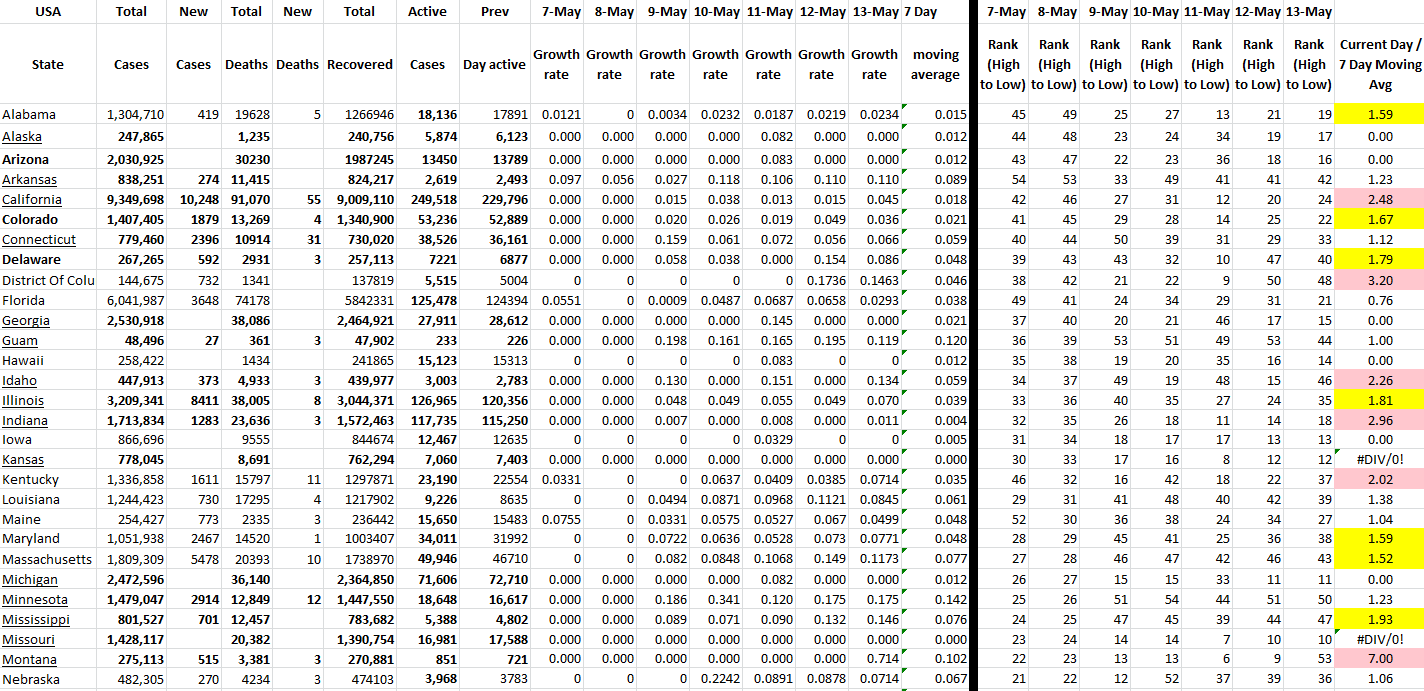
Task: Select the 'moving average' header cell
Action: click(935, 65)
